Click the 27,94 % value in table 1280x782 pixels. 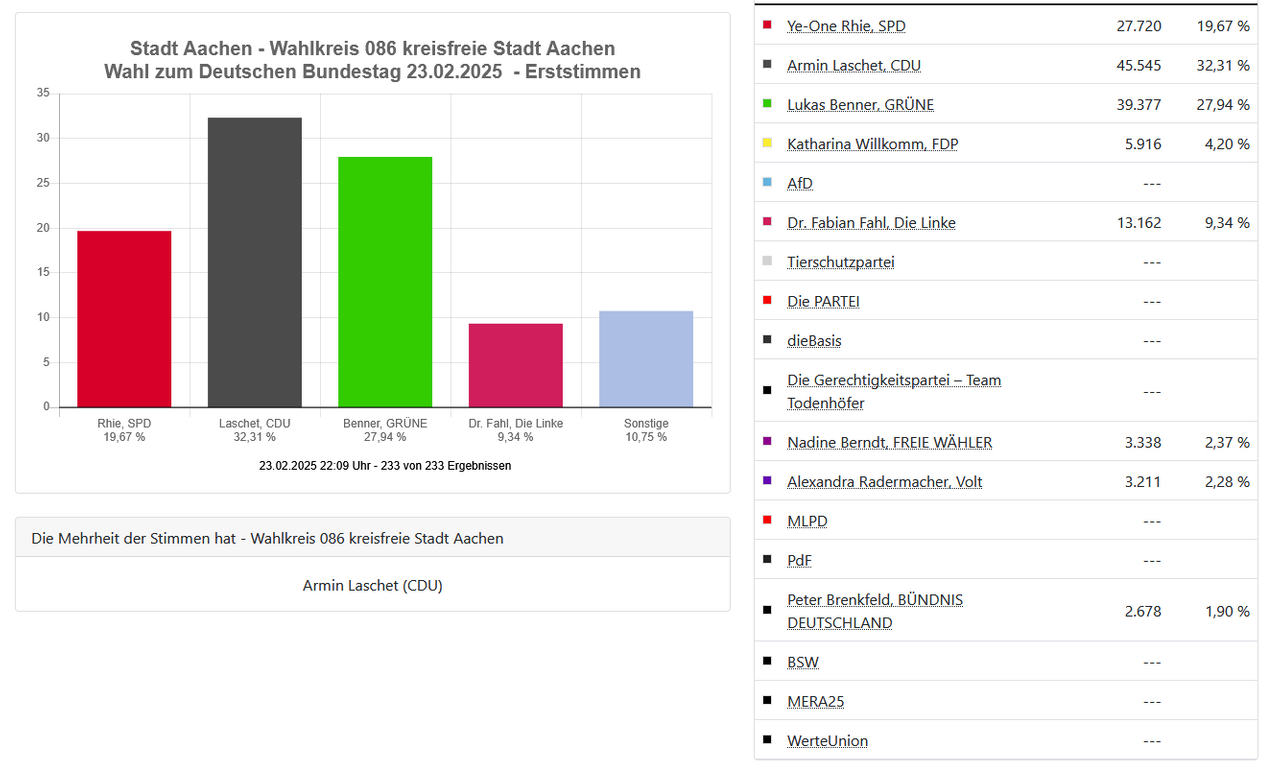(x=1223, y=104)
